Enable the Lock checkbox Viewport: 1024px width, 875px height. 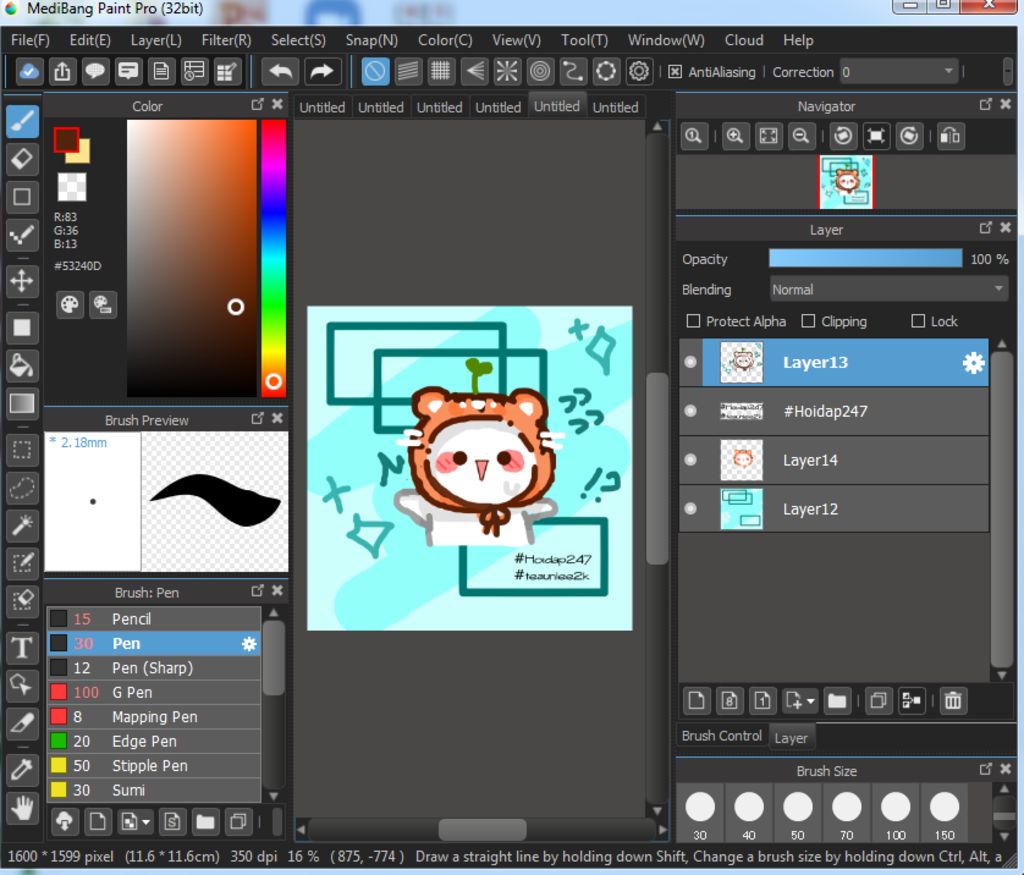coord(918,321)
